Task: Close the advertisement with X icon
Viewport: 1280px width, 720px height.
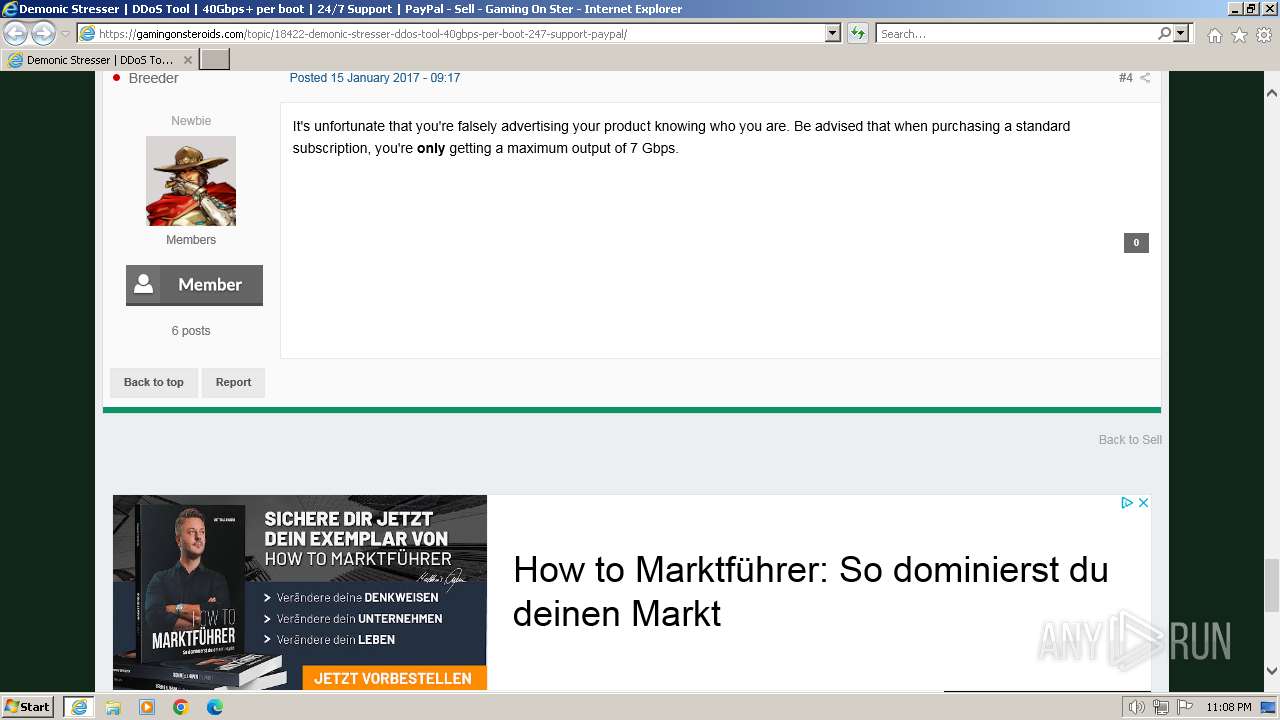Action: pos(1143,503)
